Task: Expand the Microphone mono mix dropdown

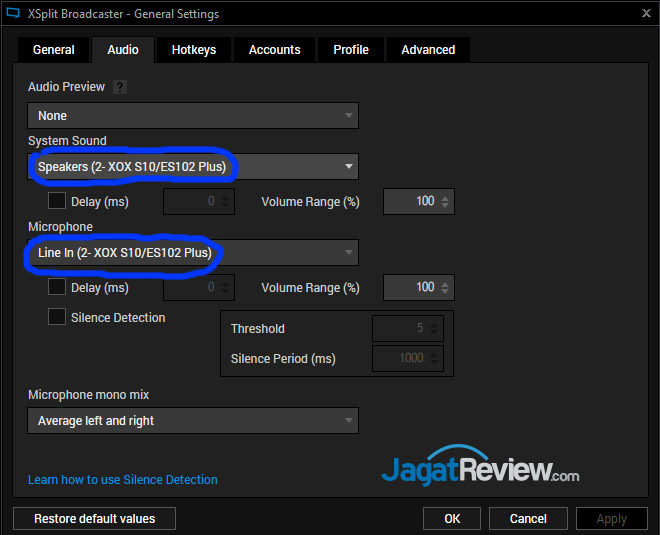Action: [193, 421]
